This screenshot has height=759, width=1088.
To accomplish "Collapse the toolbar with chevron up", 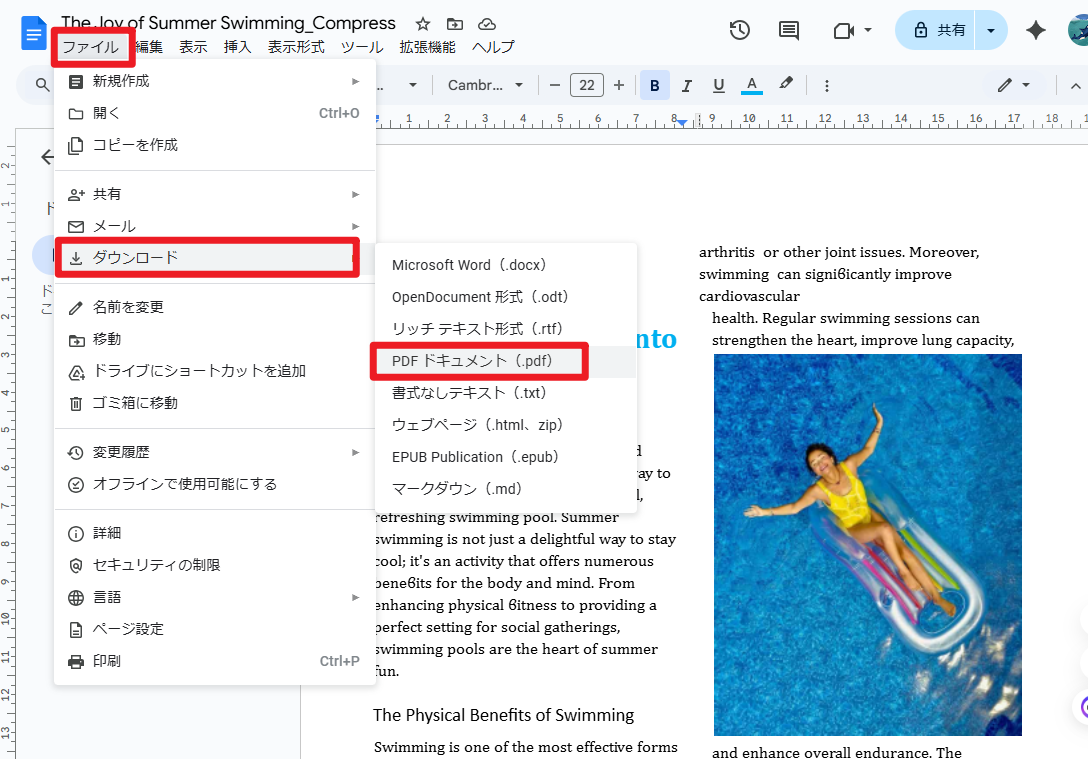I will pyautogui.click(x=1076, y=86).
